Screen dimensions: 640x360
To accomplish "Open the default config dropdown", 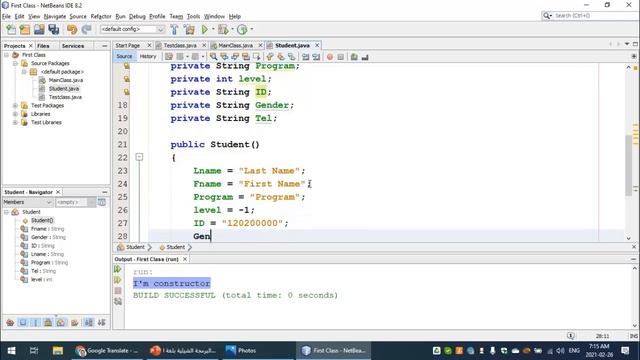I will 133,29.
